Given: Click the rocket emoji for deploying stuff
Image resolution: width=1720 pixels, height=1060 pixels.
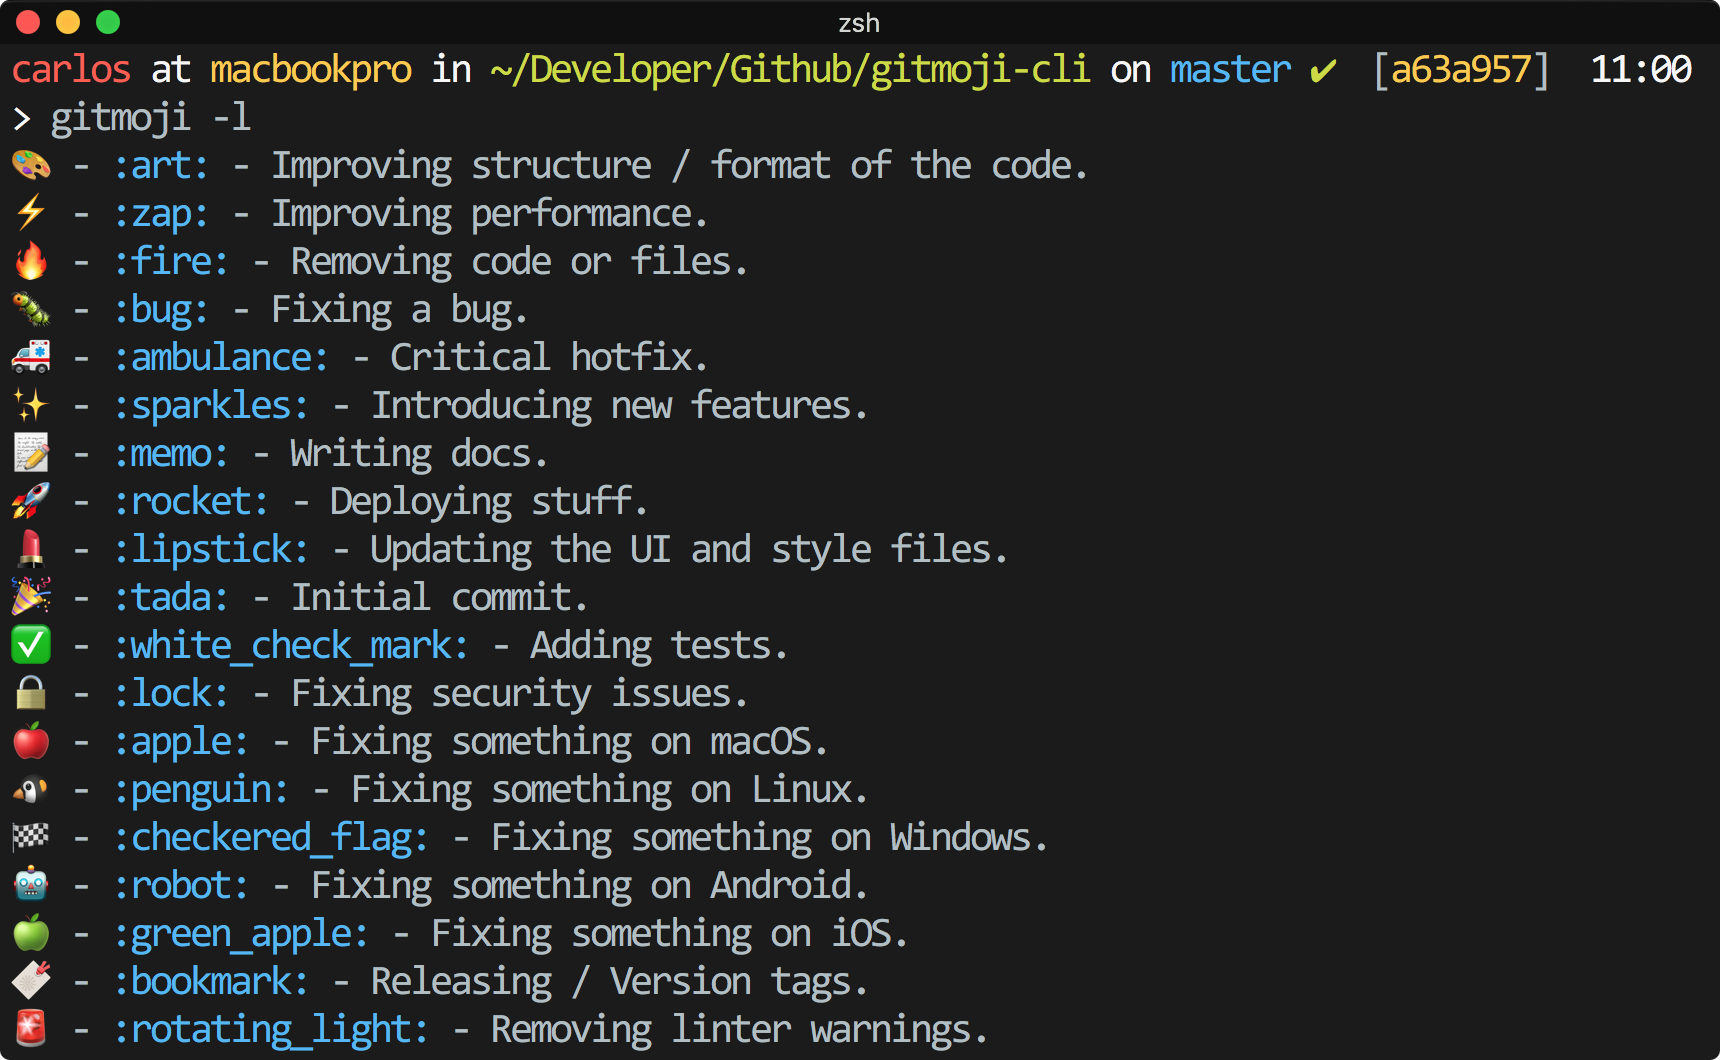Looking at the screenshot, I should pos(30,500).
